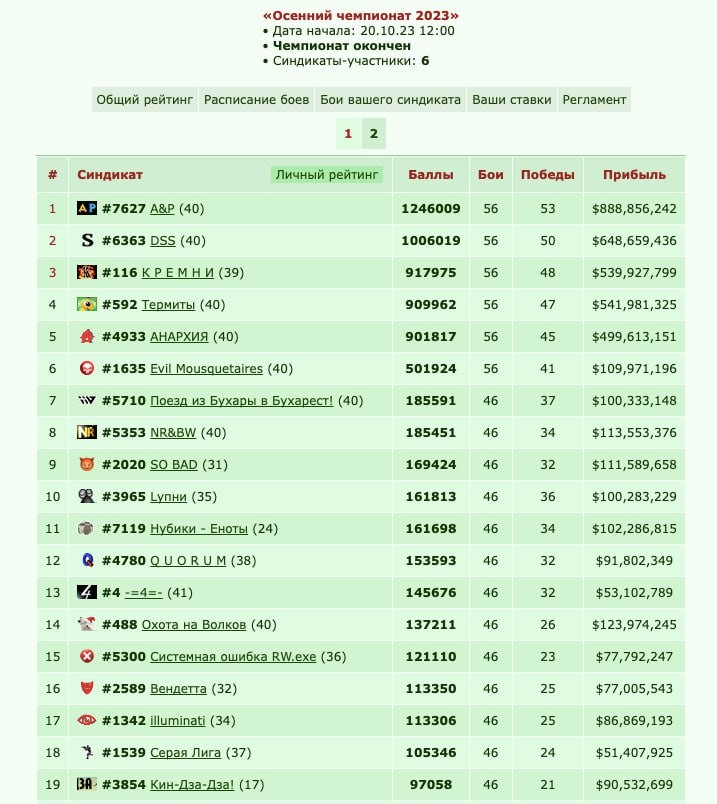The height and width of the screenshot is (804, 717).
Task: Switch to Личный рейтинг view
Action: click(327, 174)
